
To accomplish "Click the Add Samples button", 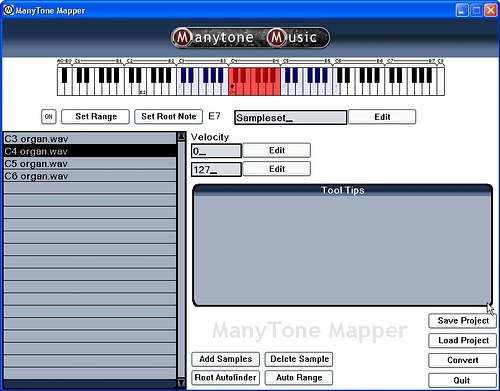I will (x=226, y=359).
